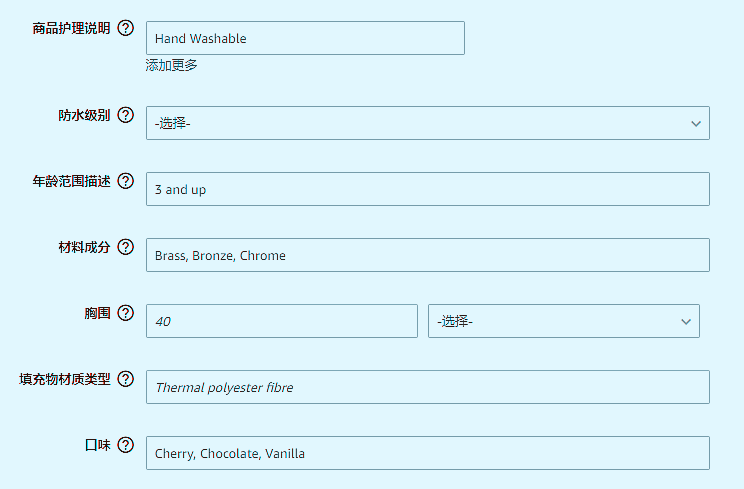The height and width of the screenshot is (489, 744).
Task: Click the 材料成分 question mark icon
Action: click(126, 247)
